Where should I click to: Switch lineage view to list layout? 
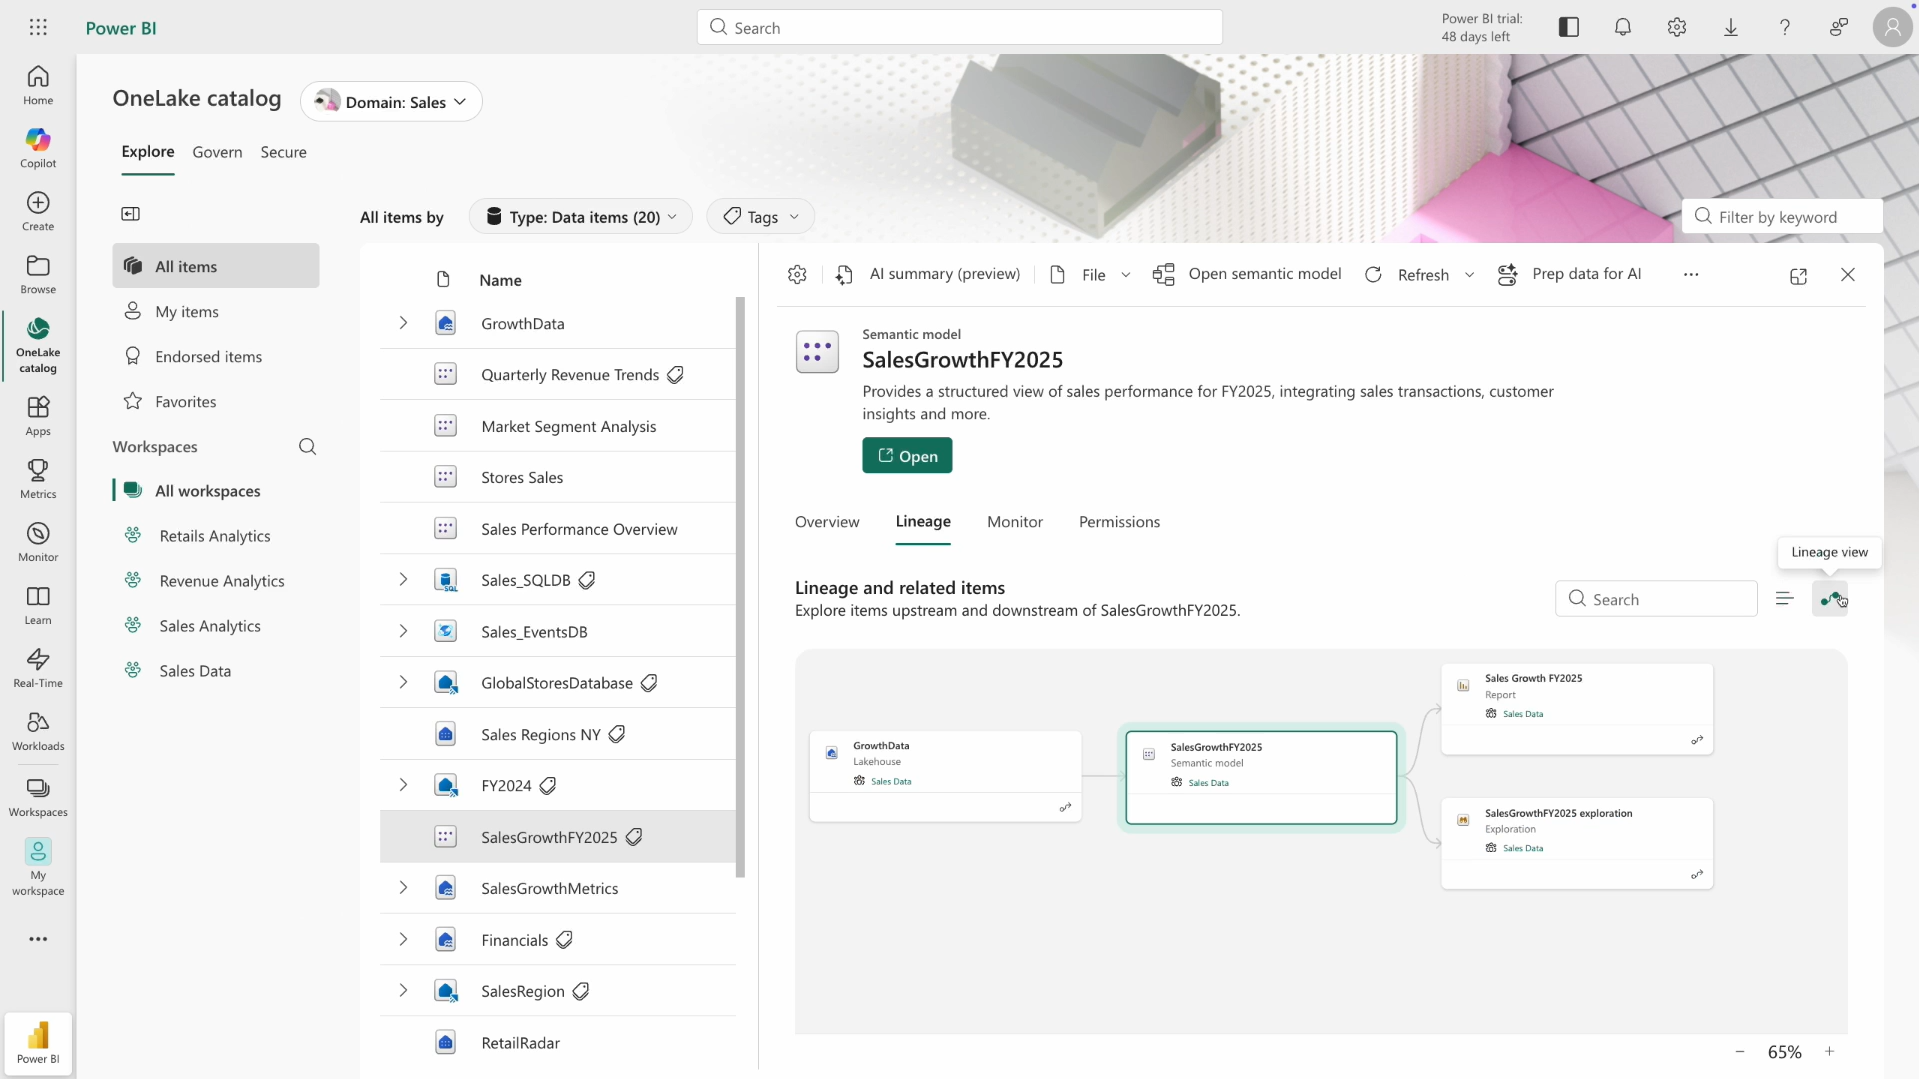1785,598
